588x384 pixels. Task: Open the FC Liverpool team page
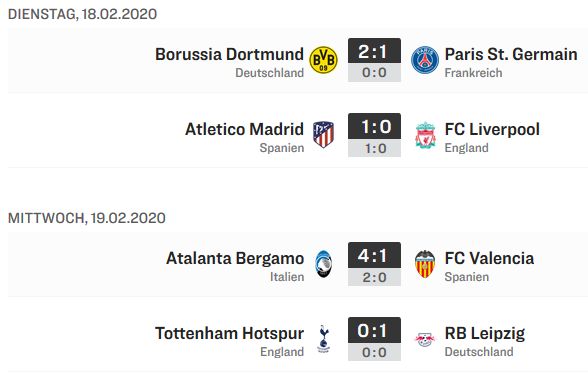[492, 129]
